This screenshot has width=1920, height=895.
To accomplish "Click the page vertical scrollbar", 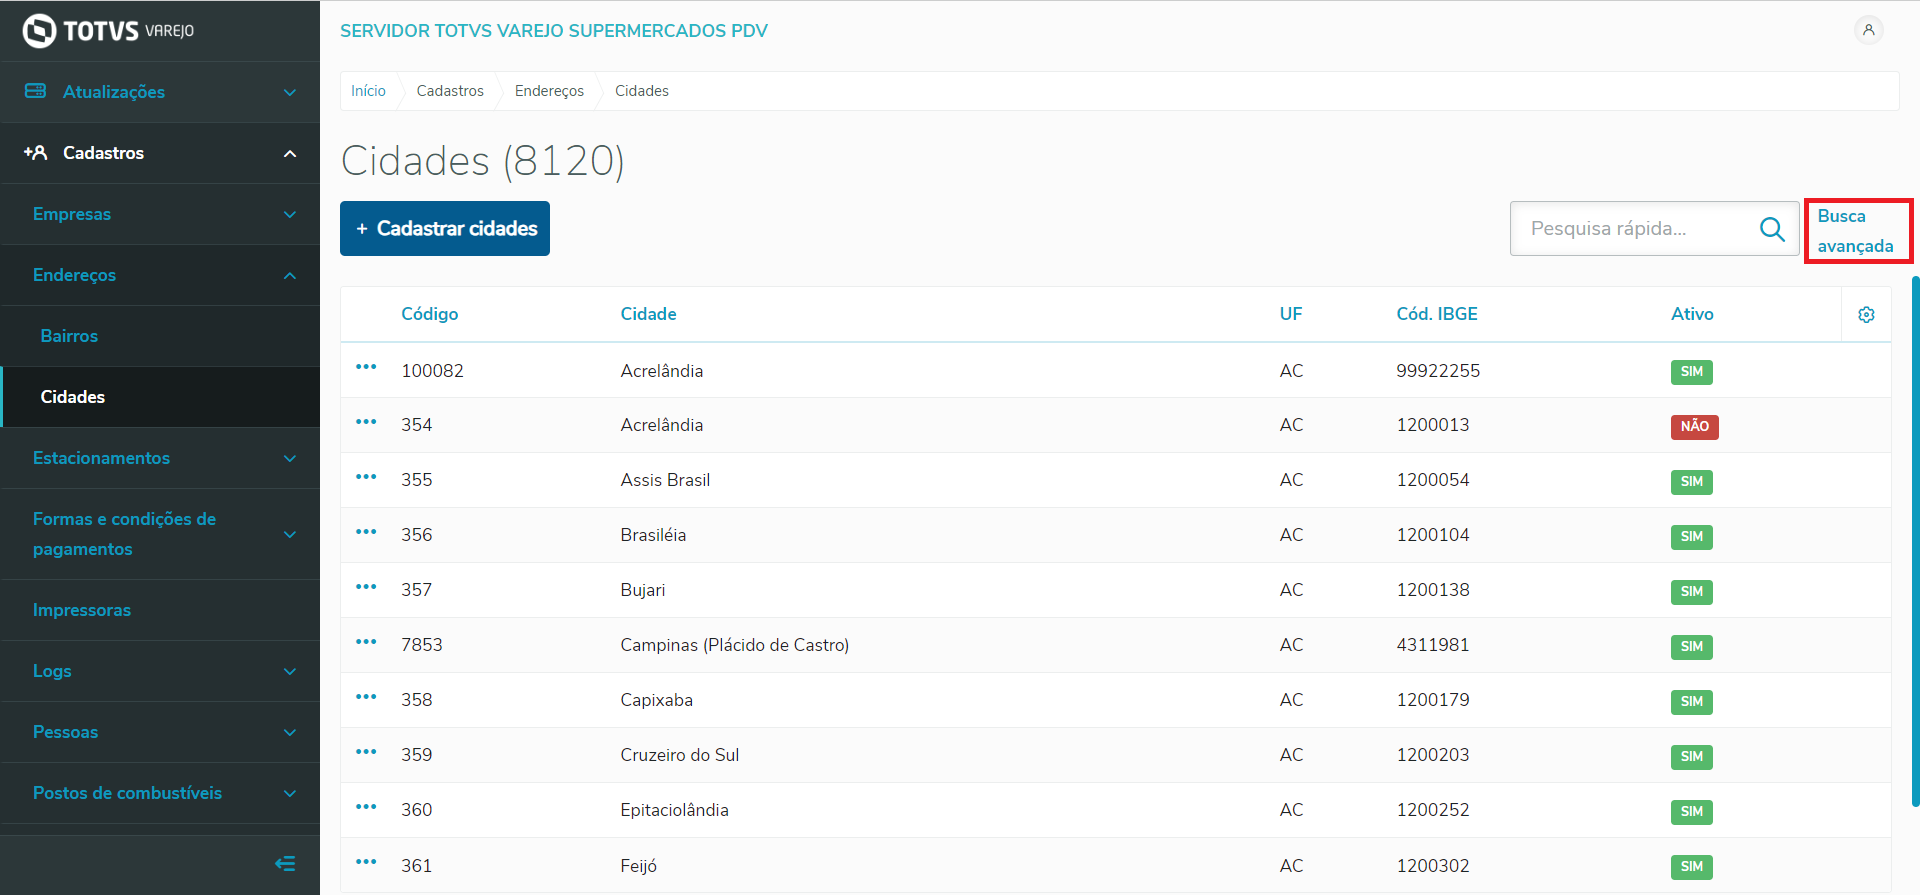I will tap(1915, 540).
